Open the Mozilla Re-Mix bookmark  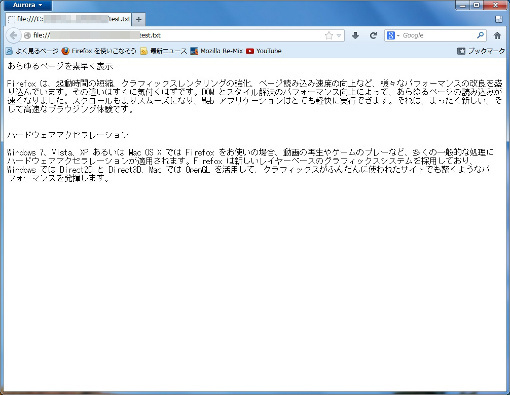pos(216,51)
